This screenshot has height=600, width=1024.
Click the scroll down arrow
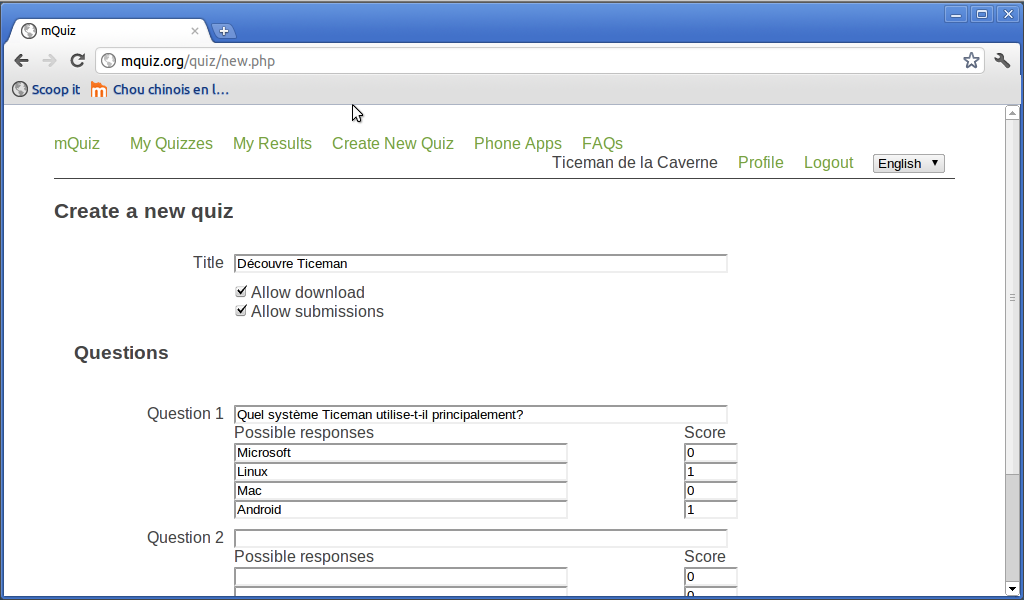1012,588
